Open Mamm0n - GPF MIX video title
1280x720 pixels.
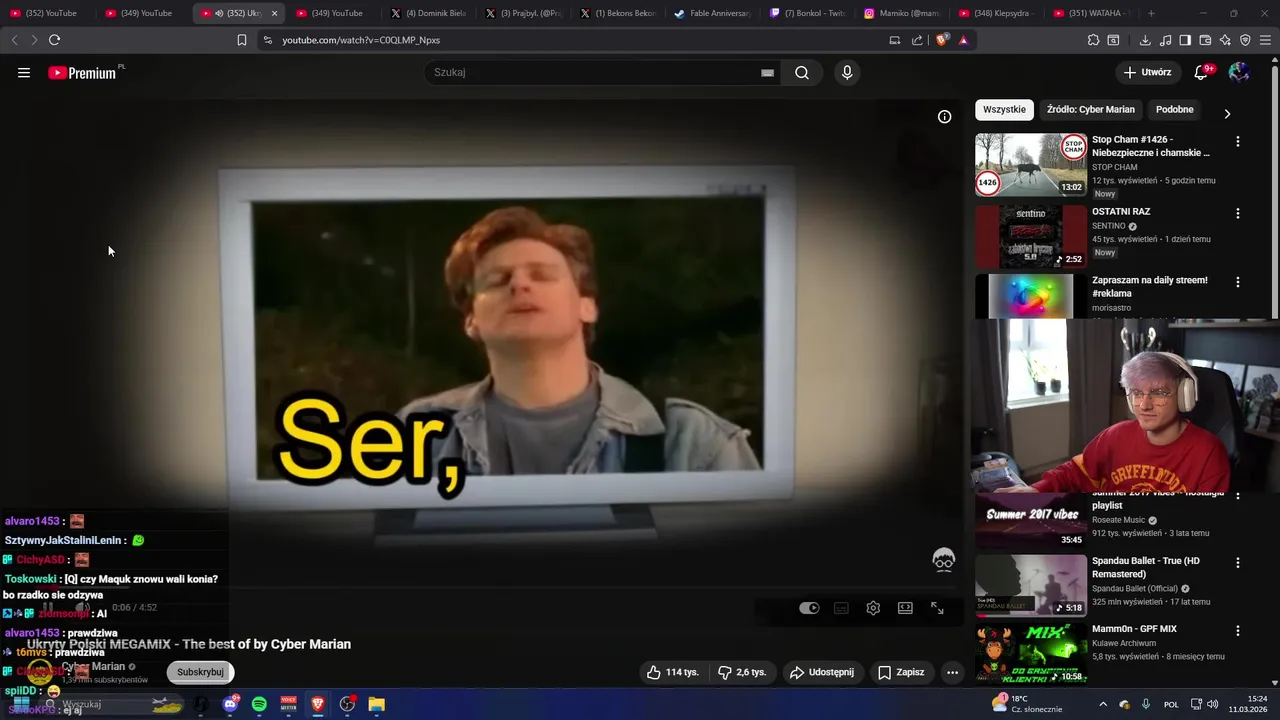(x=1134, y=629)
